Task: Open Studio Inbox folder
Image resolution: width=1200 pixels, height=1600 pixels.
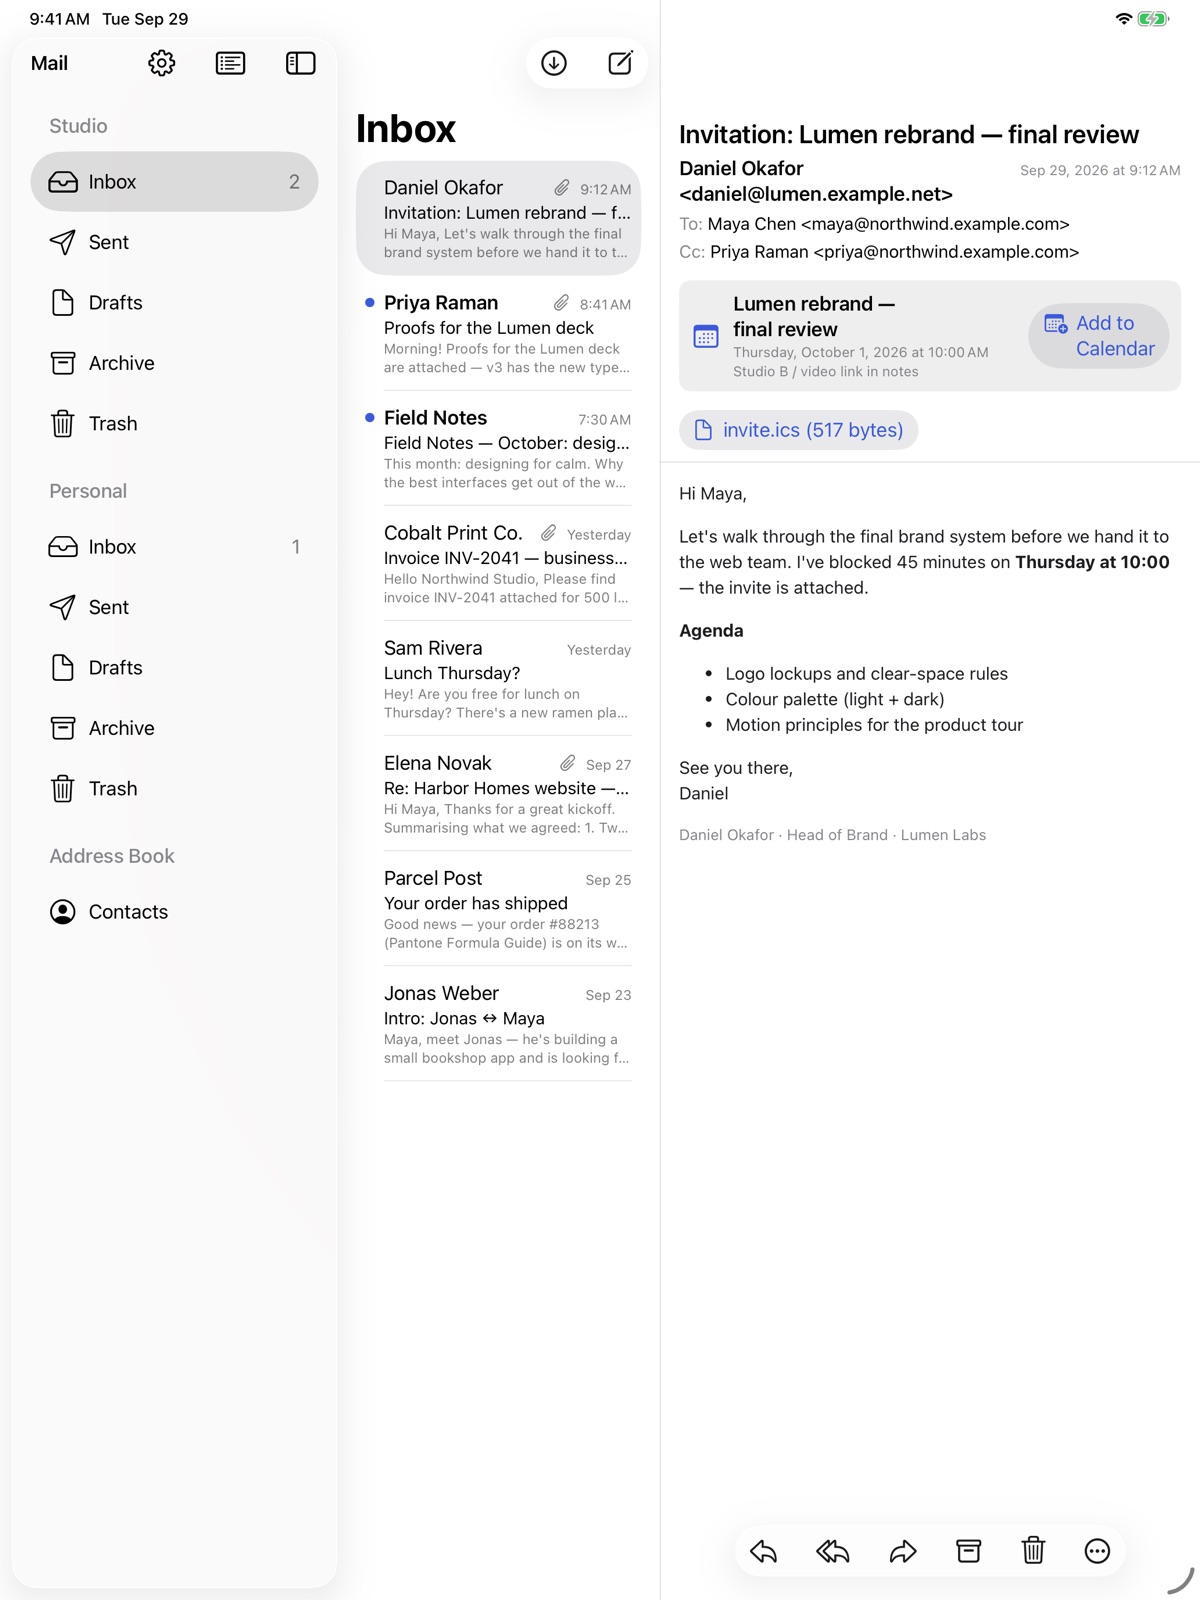Action: 174,181
